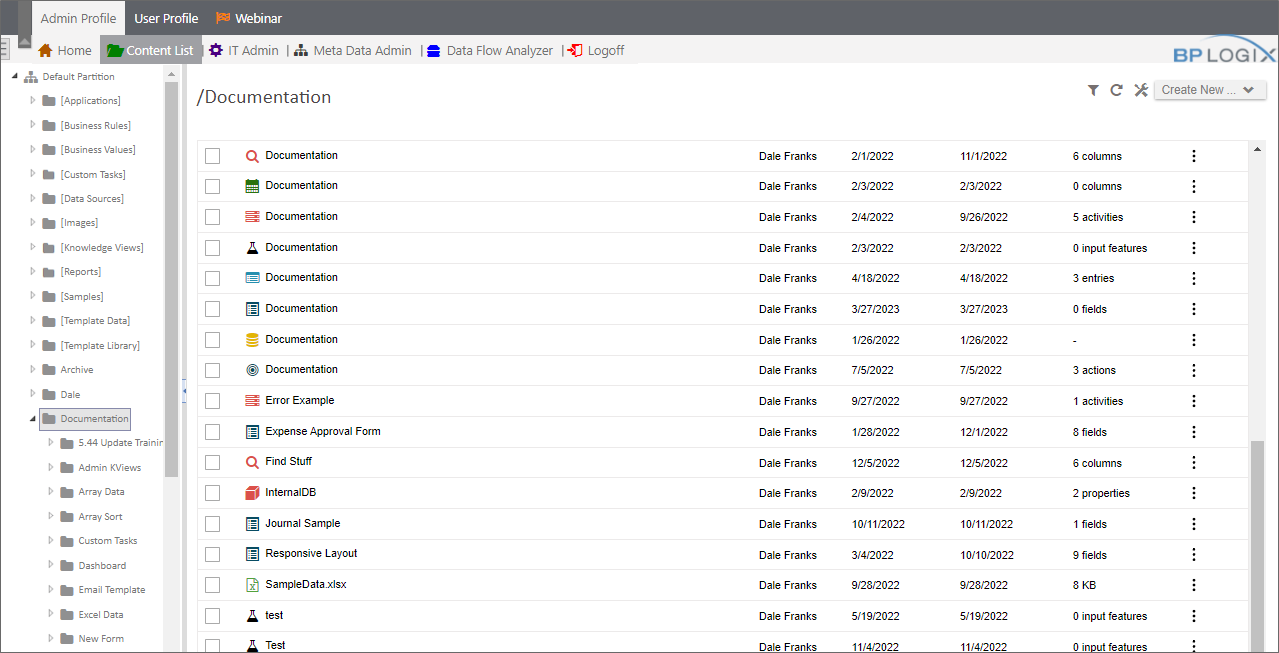This screenshot has height=653, width=1279.
Task: Click the SampleData.xlsx file icon
Action: tap(252, 585)
